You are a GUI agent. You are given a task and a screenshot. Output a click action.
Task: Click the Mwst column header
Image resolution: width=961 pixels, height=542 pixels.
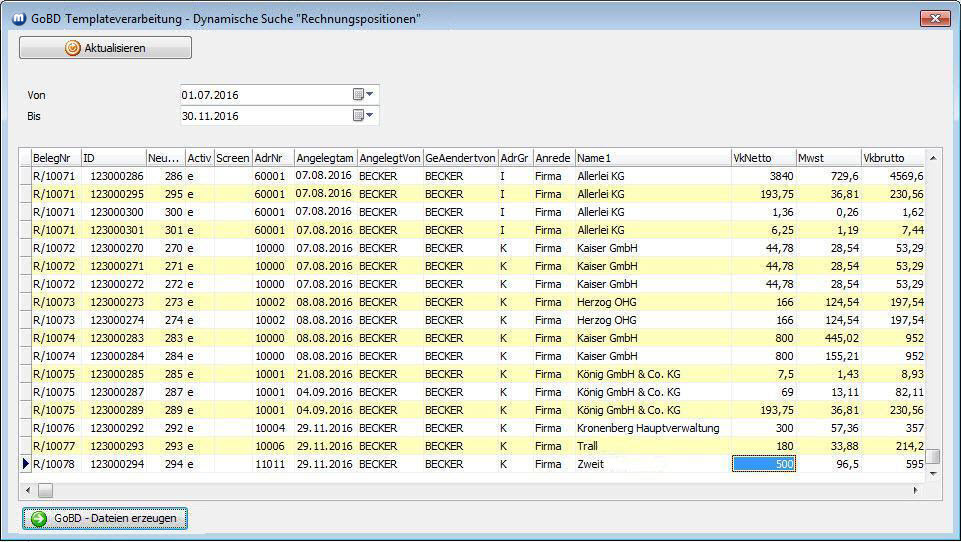pyautogui.click(x=827, y=158)
